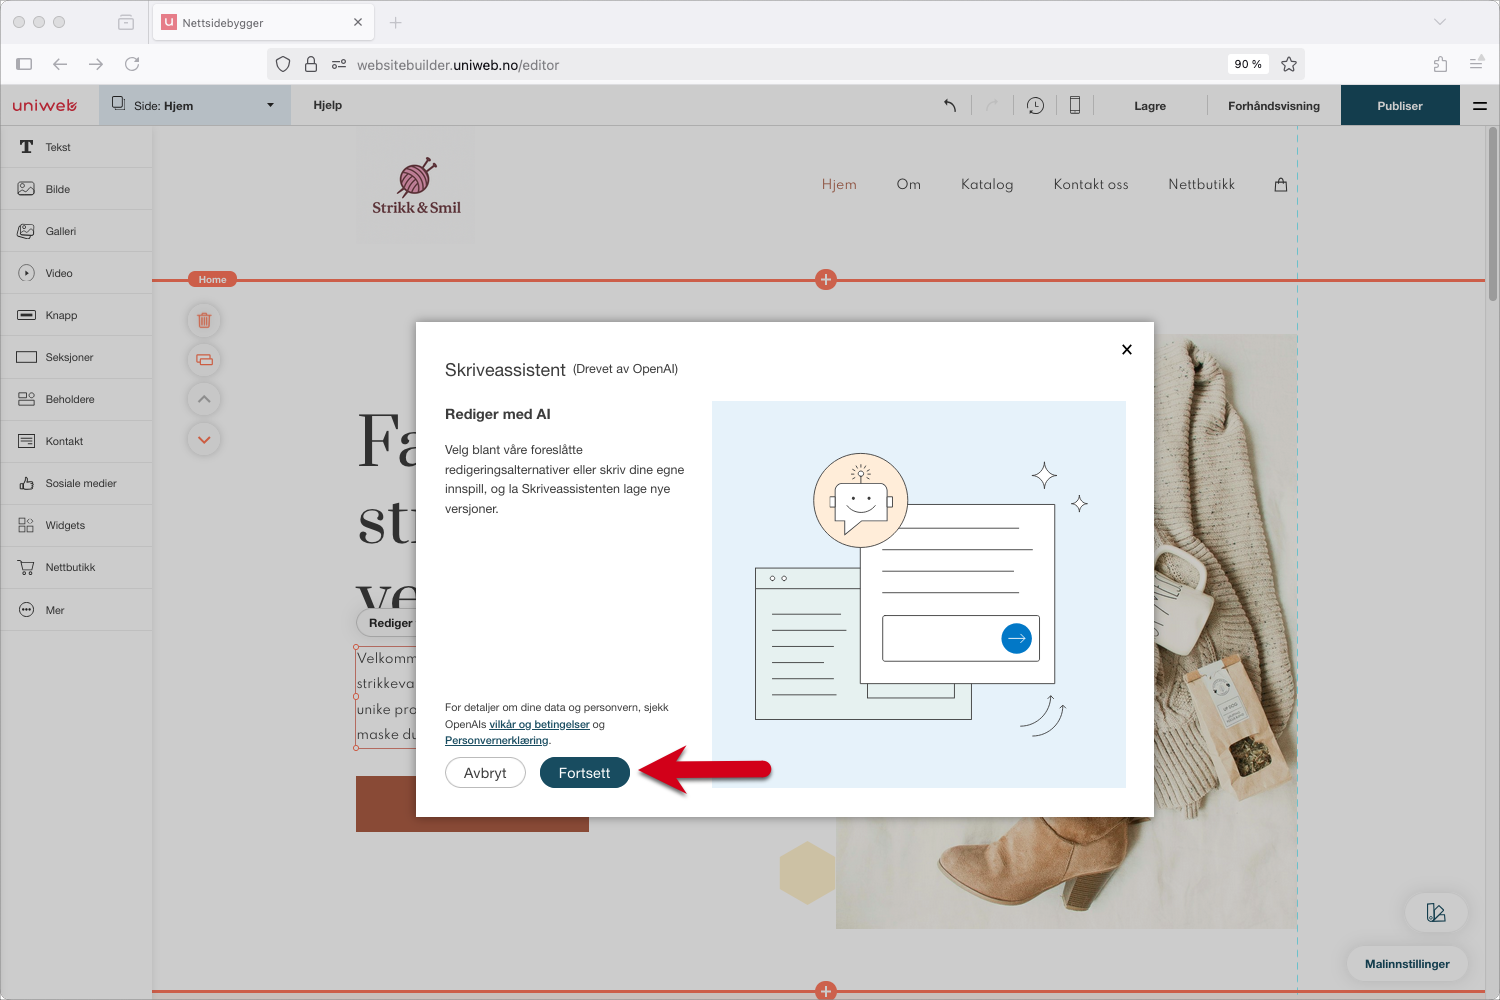Open vilkår og betingelser link

539,724
